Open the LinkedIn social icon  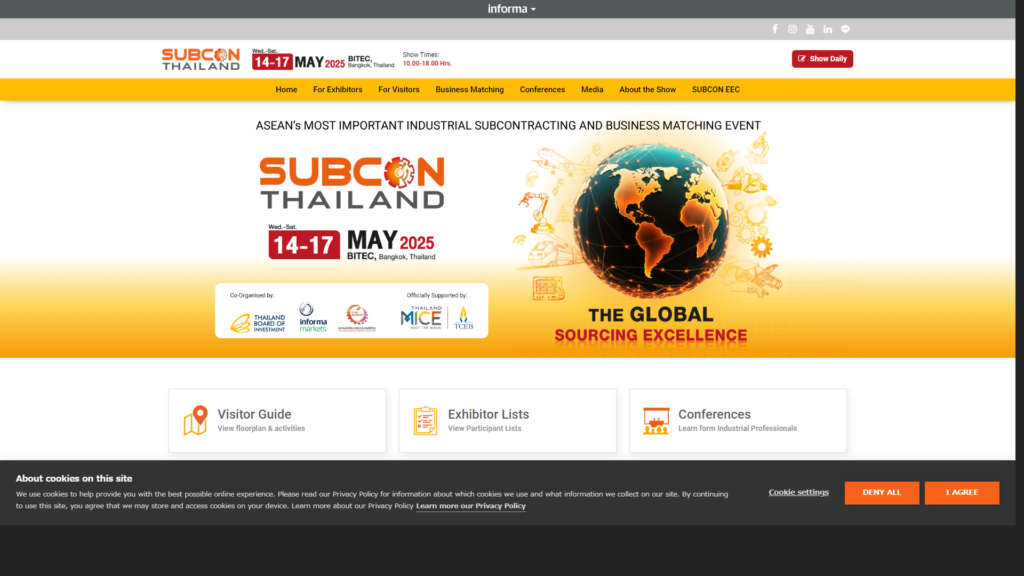click(x=827, y=29)
